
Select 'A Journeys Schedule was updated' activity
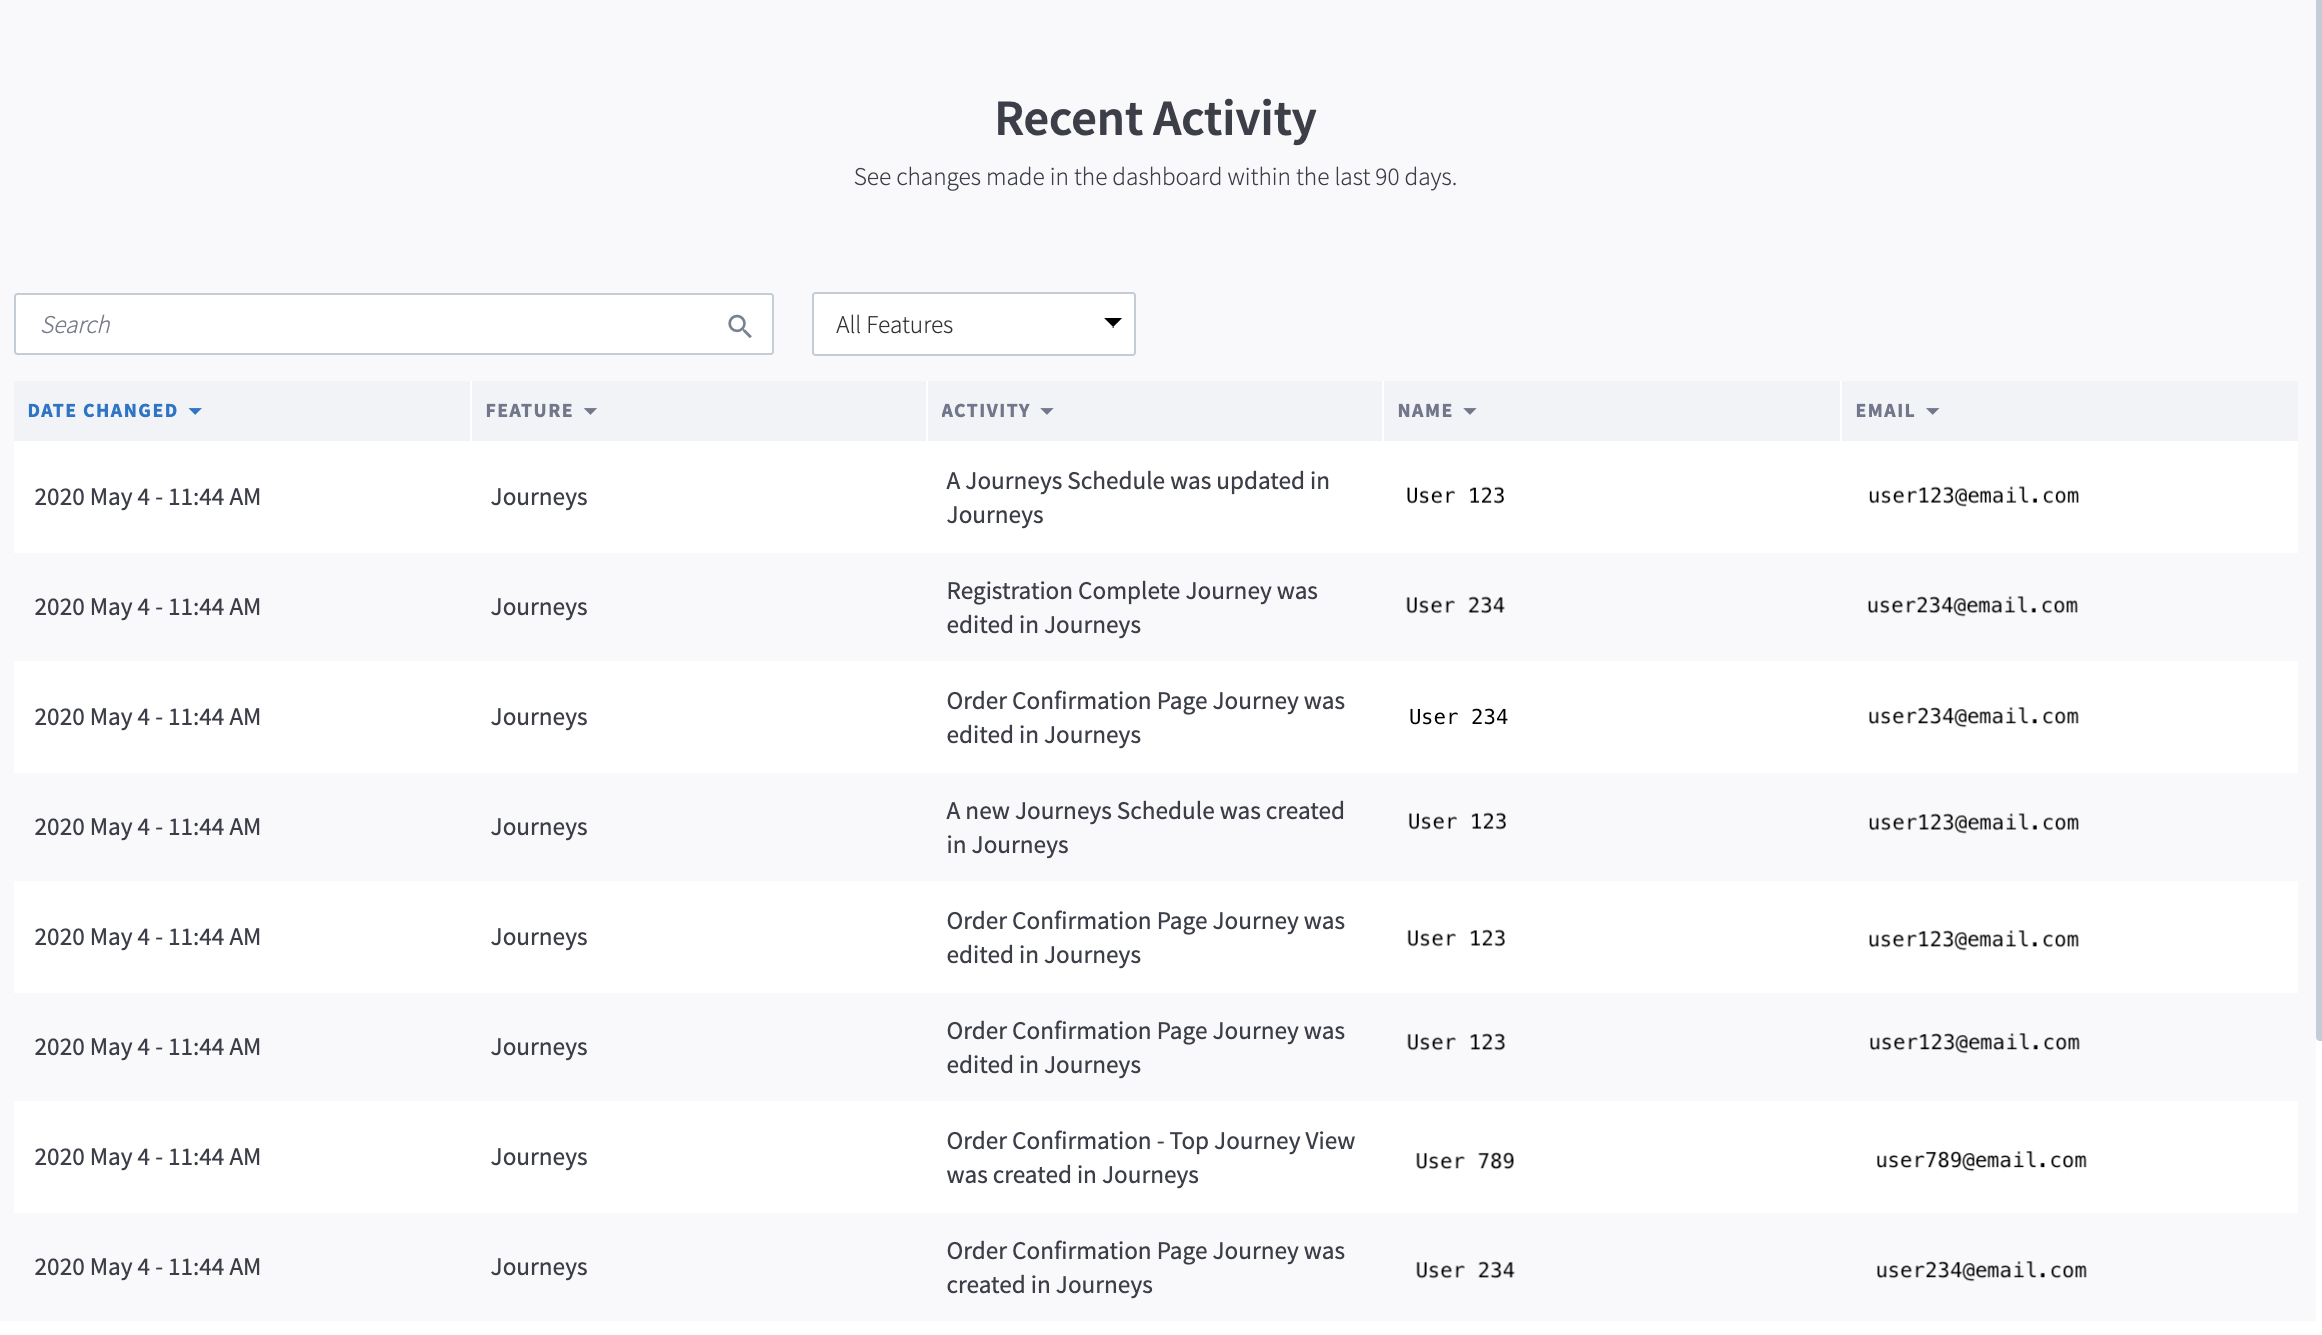point(1138,498)
